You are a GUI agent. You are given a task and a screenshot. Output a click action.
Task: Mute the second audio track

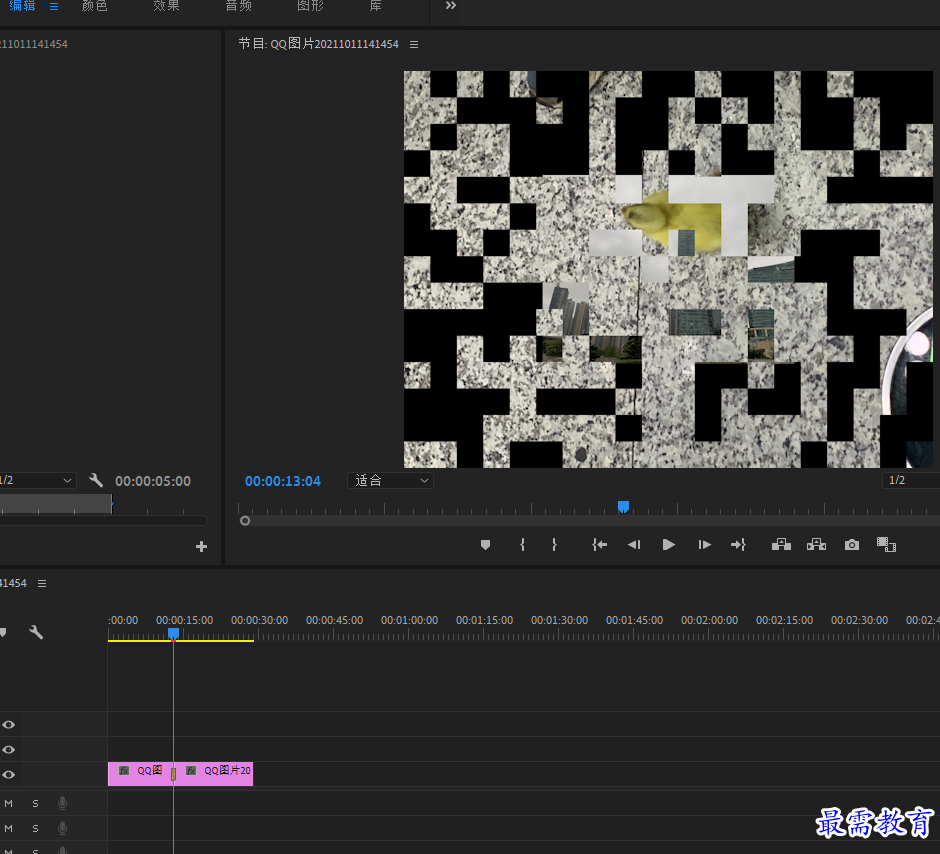8,828
